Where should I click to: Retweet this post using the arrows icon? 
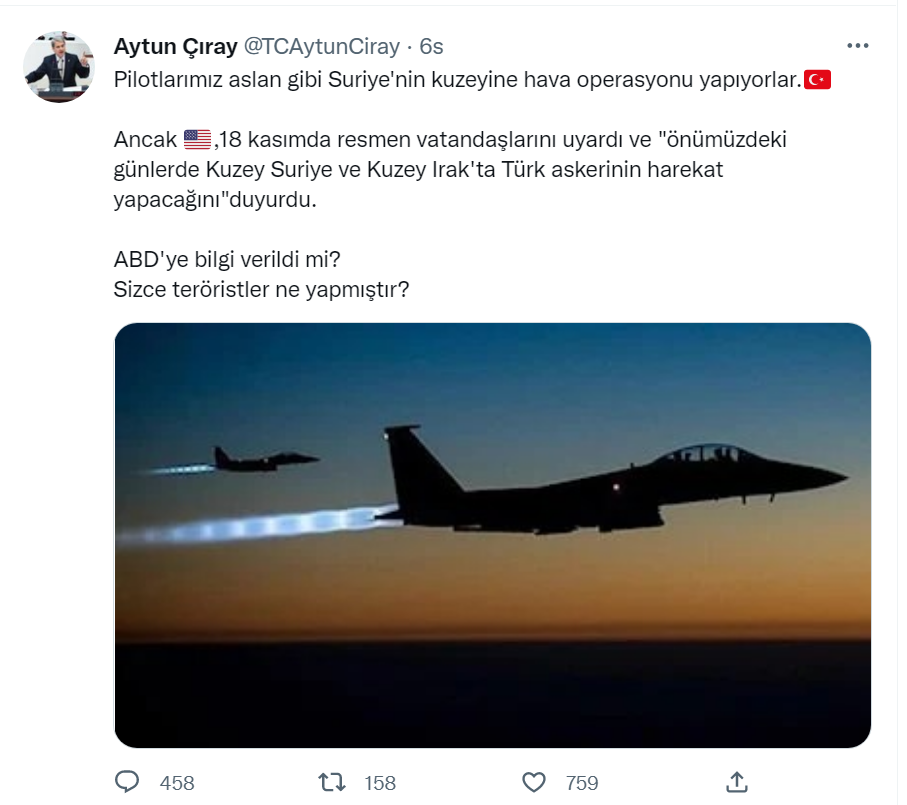pos(330,782)
